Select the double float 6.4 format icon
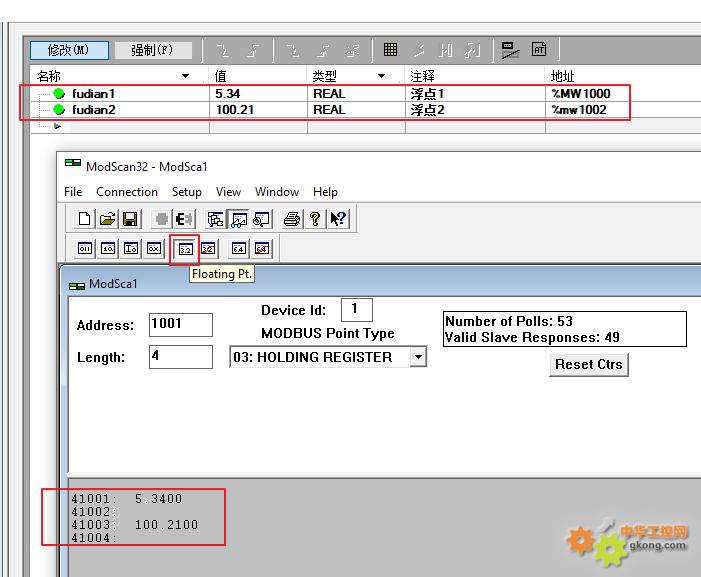701x577 pixels. tap(239, 248)
